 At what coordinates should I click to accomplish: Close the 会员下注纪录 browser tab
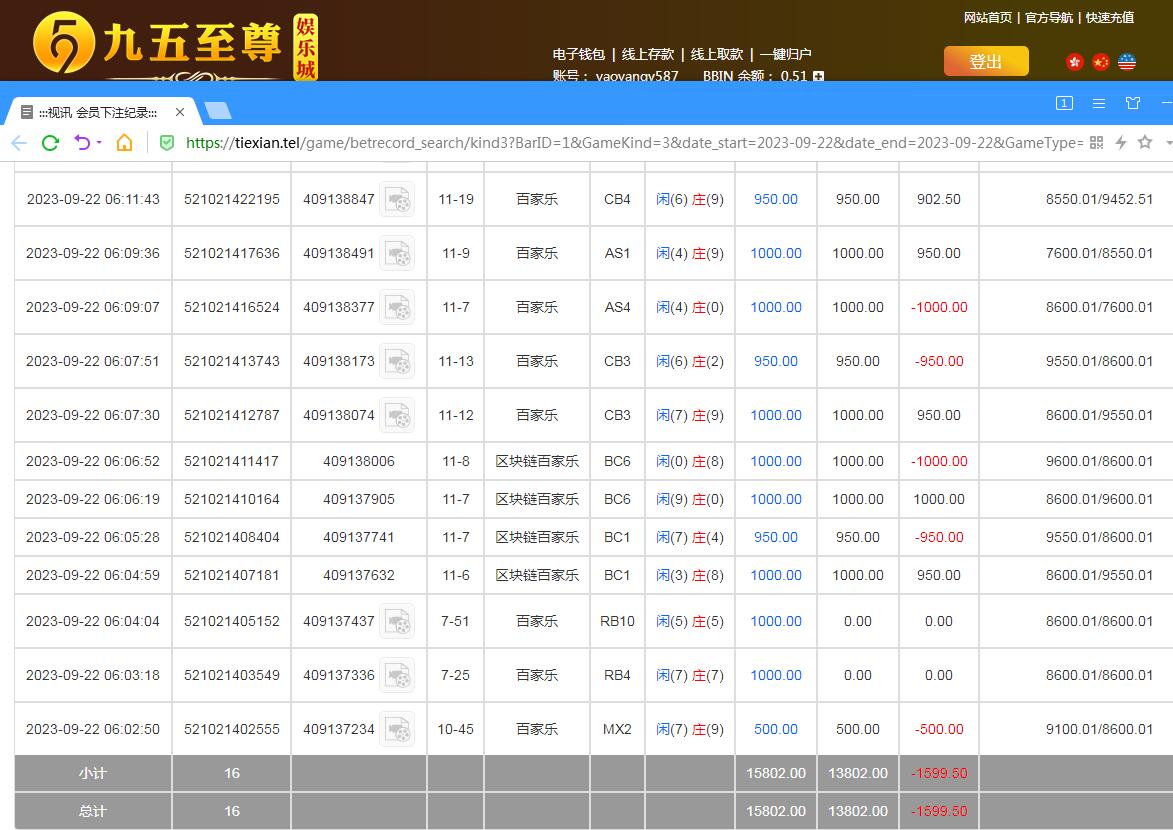[x=180, y=112]
